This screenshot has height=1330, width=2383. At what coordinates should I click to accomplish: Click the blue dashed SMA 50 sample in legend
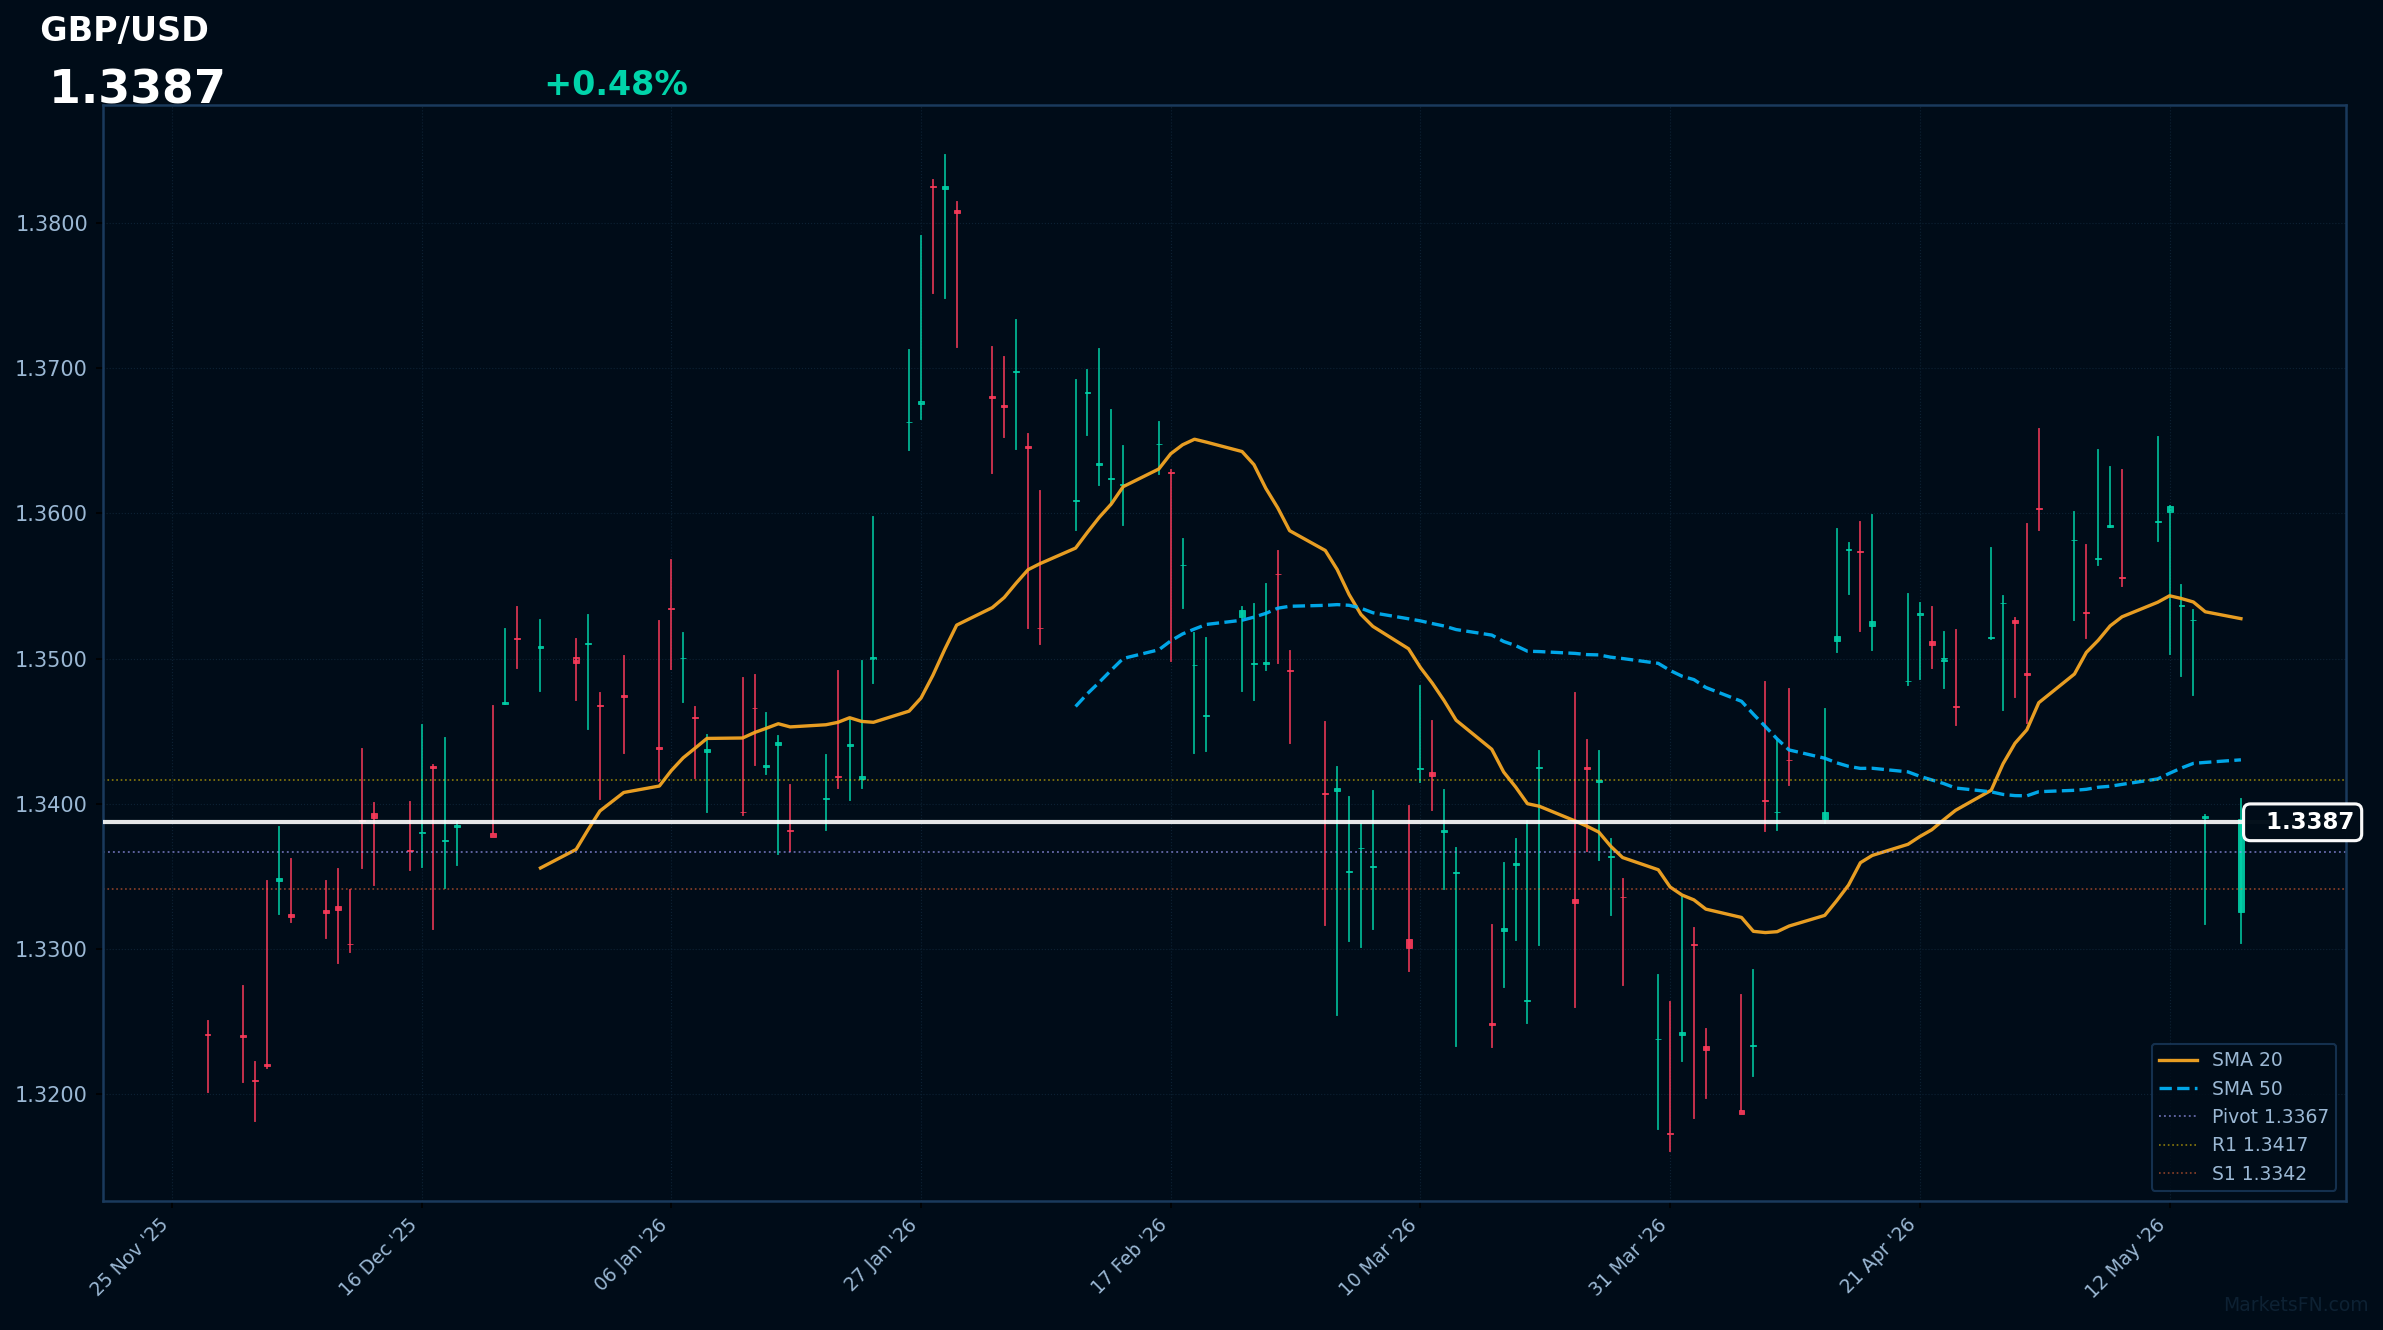coord(2178,1089)
